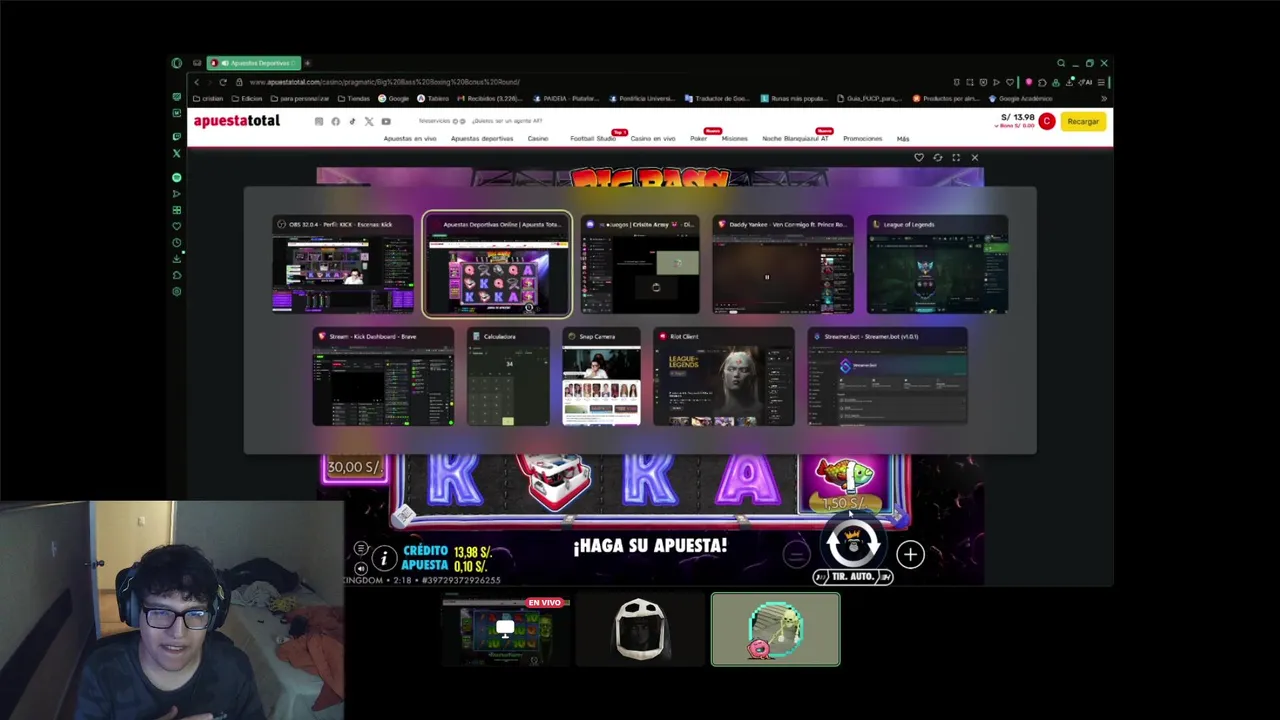Expand the Más menu
Screen dimensions: 1280x720
903,139
